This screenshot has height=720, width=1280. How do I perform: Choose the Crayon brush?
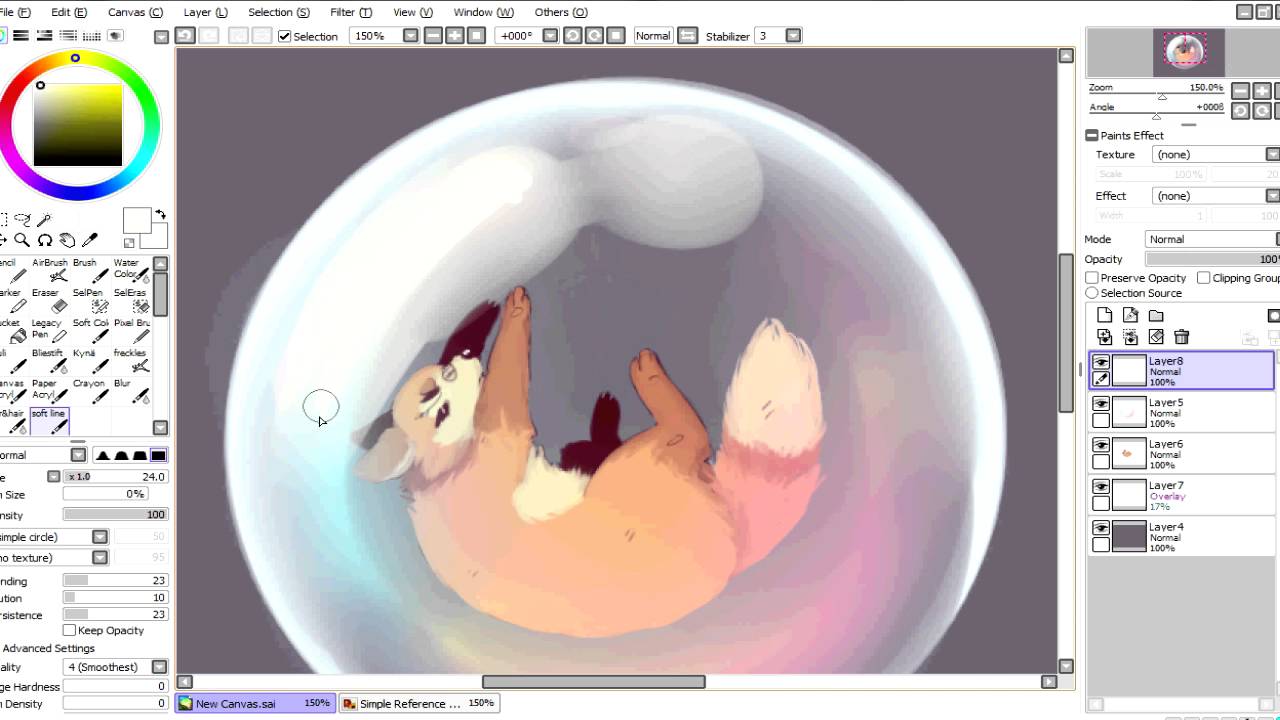(x=91, y=390)
